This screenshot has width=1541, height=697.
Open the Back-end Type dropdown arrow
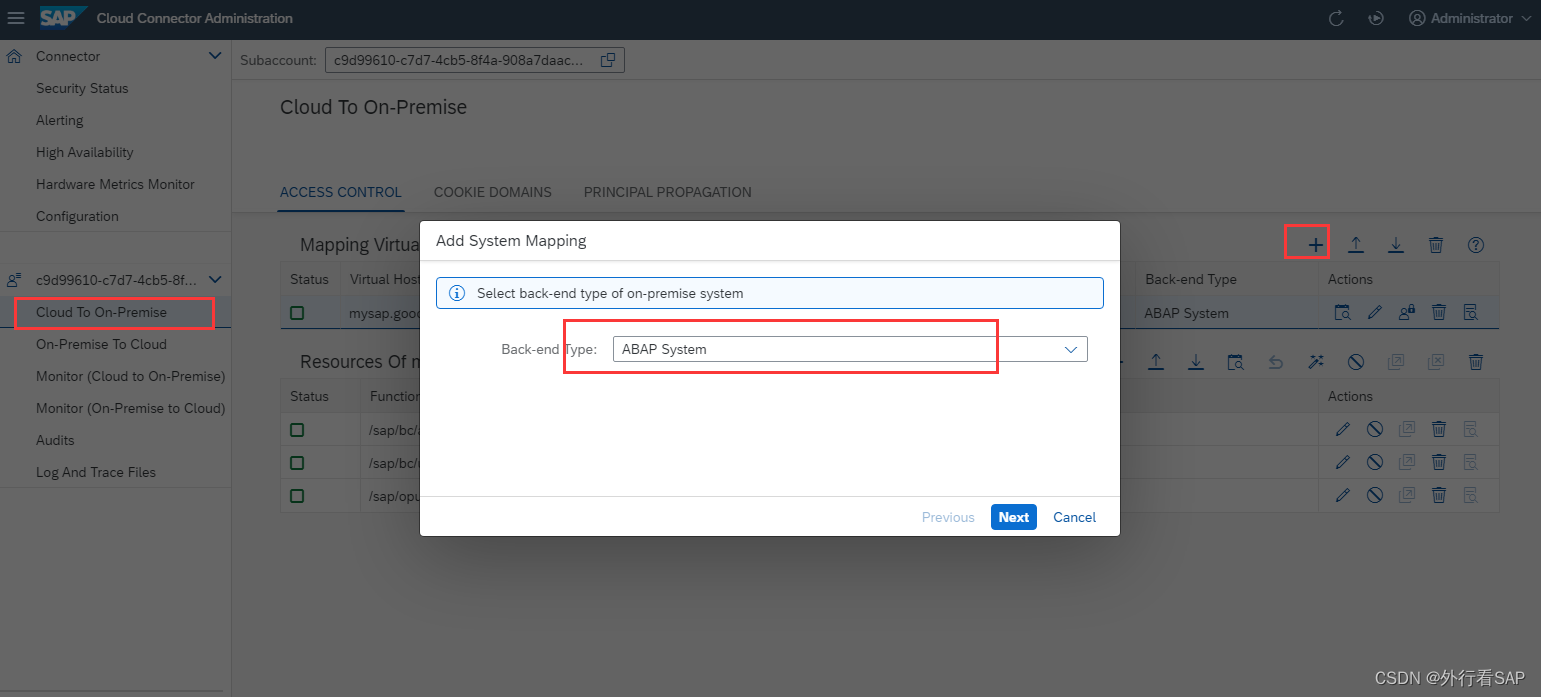pyautogui.click(x=1071, y=349)
